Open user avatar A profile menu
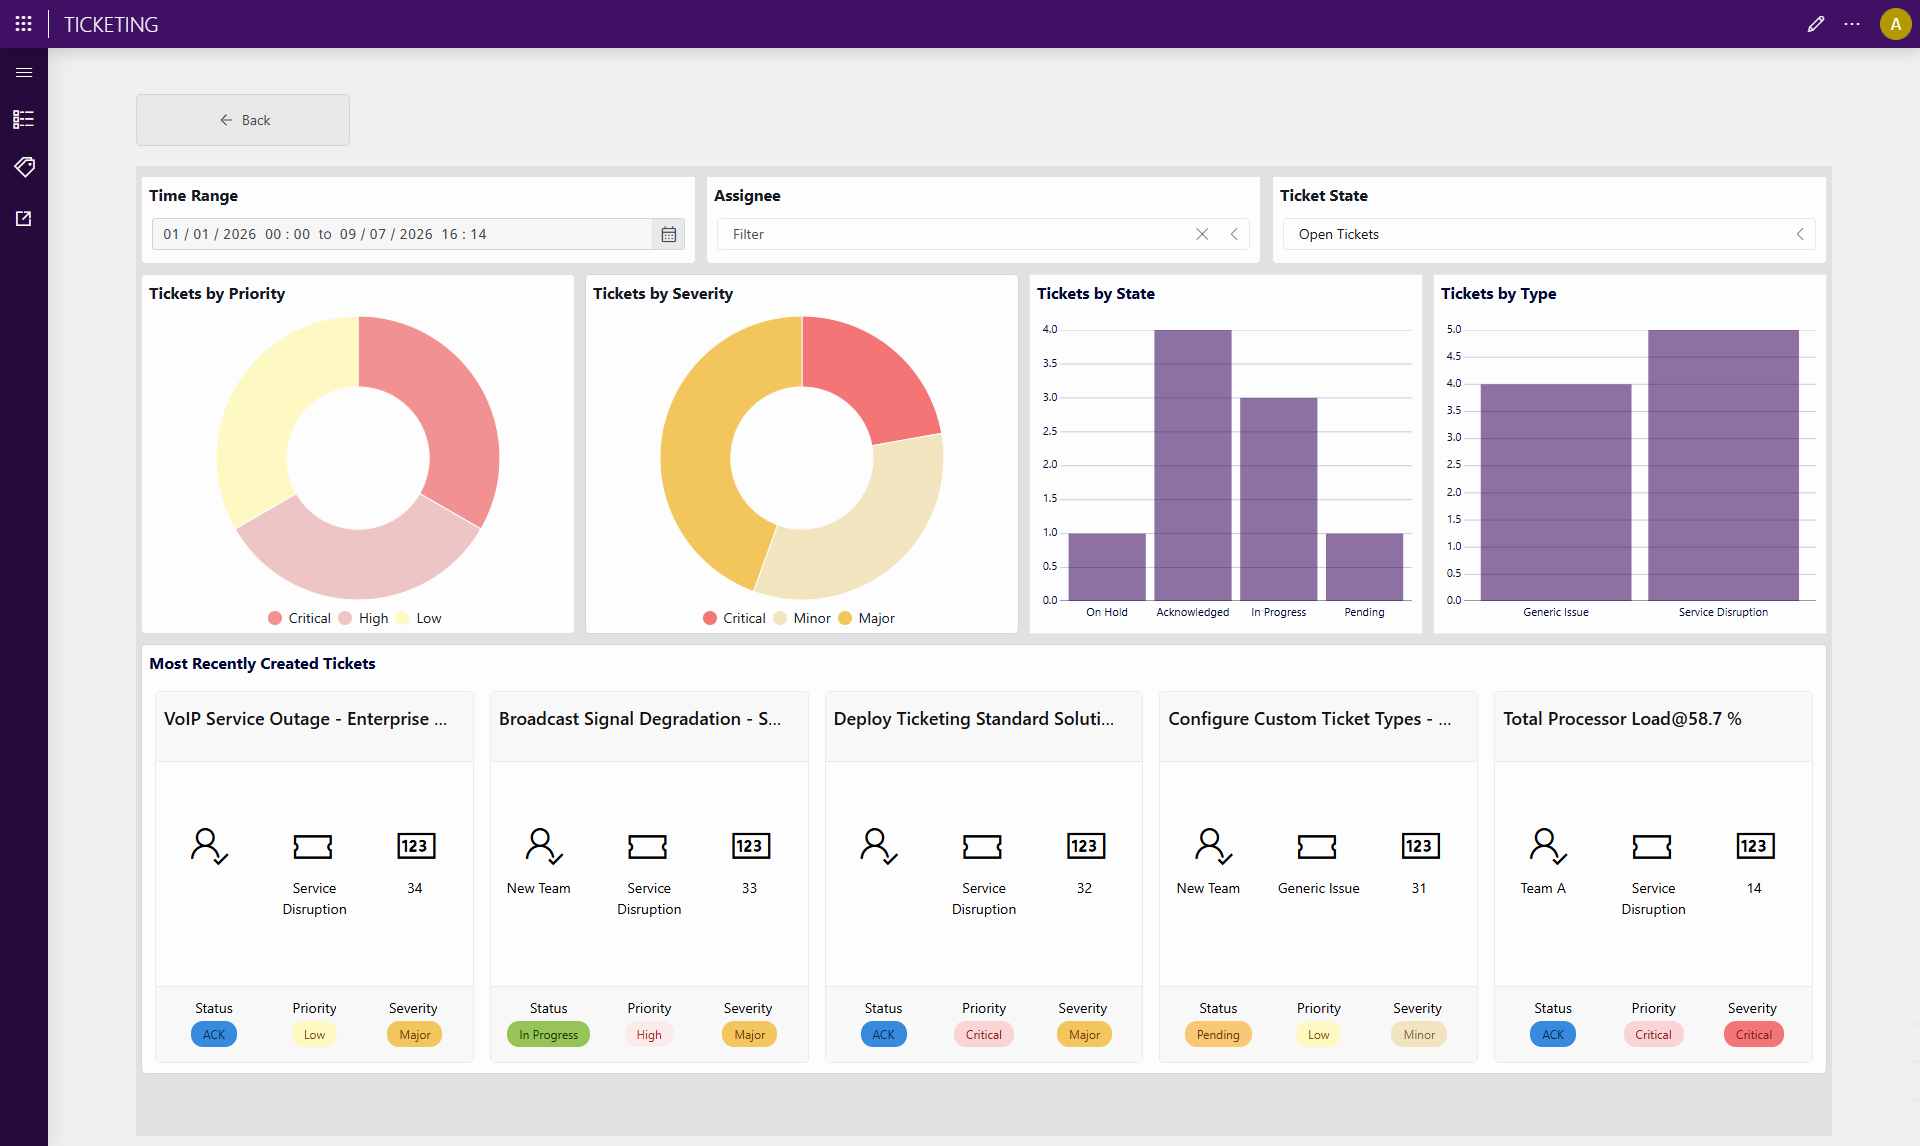This screenshot has height=1146, width=1920. tap(1895, 24)
